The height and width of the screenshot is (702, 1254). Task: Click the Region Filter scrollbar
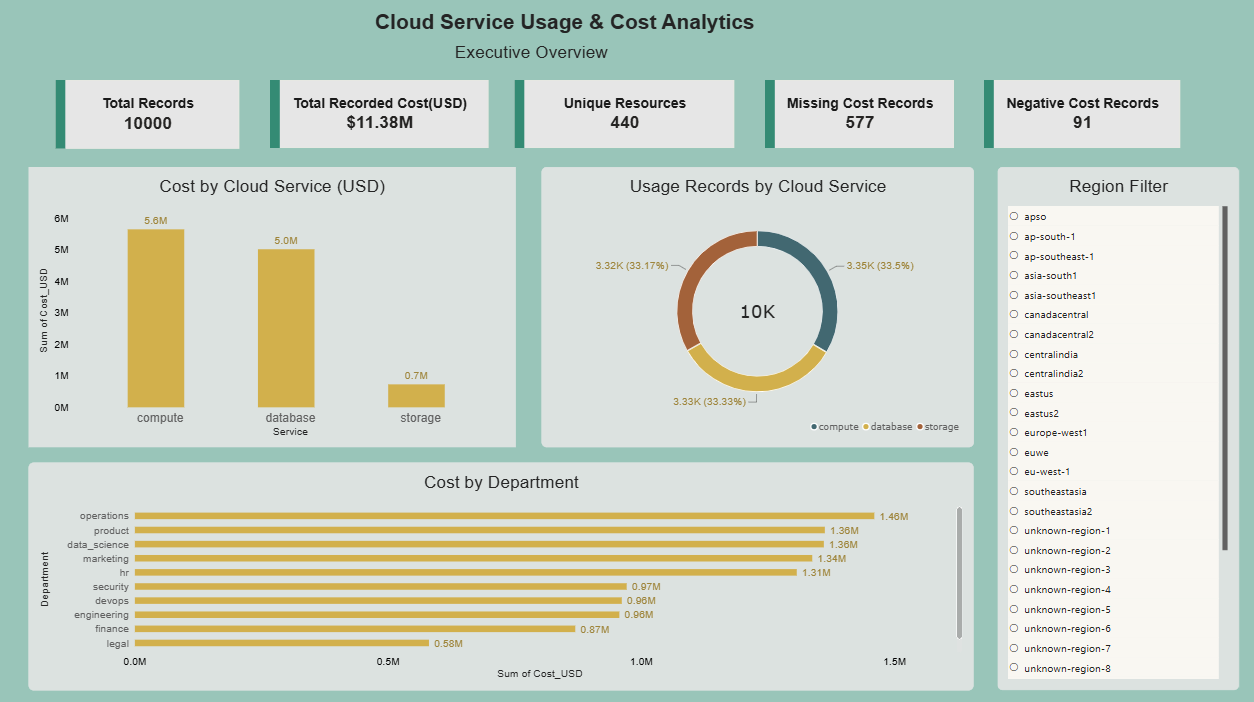point(1224,378)
